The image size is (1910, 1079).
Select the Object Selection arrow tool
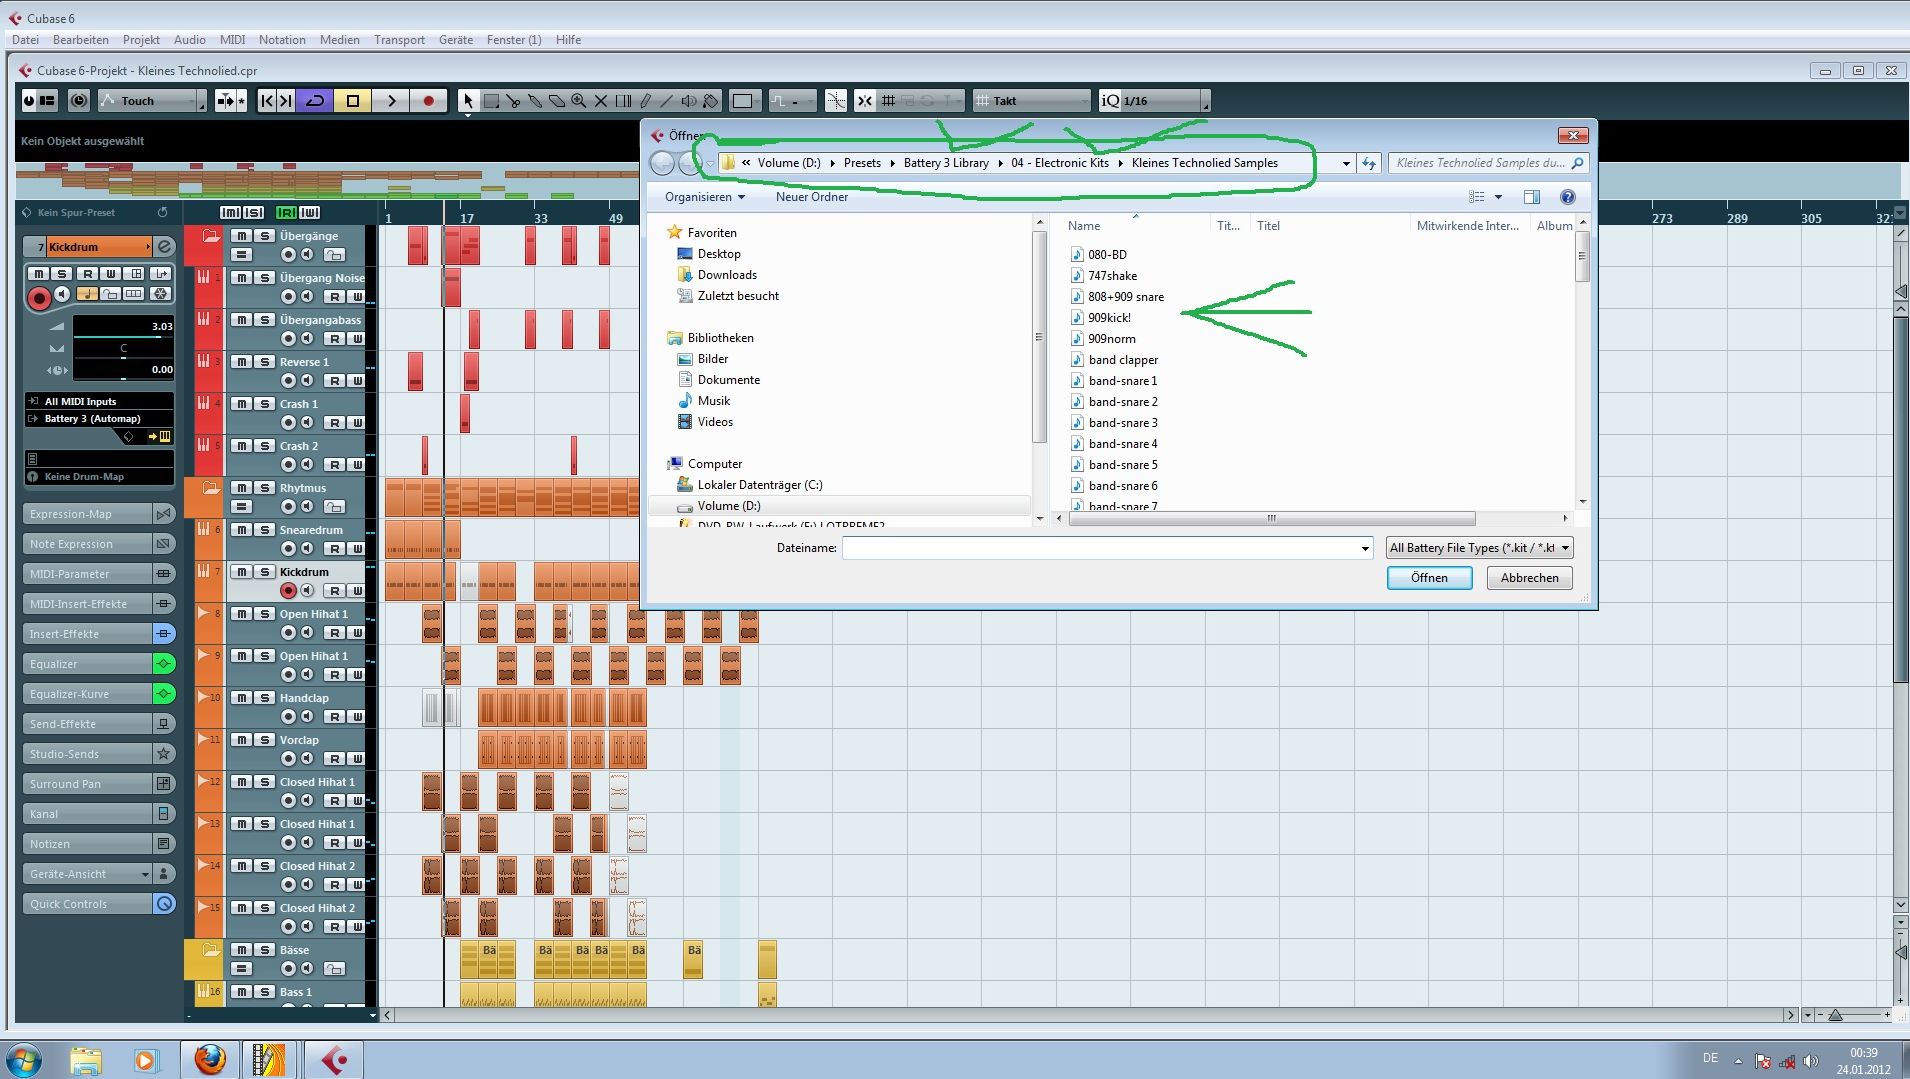(x=468, y=101)
